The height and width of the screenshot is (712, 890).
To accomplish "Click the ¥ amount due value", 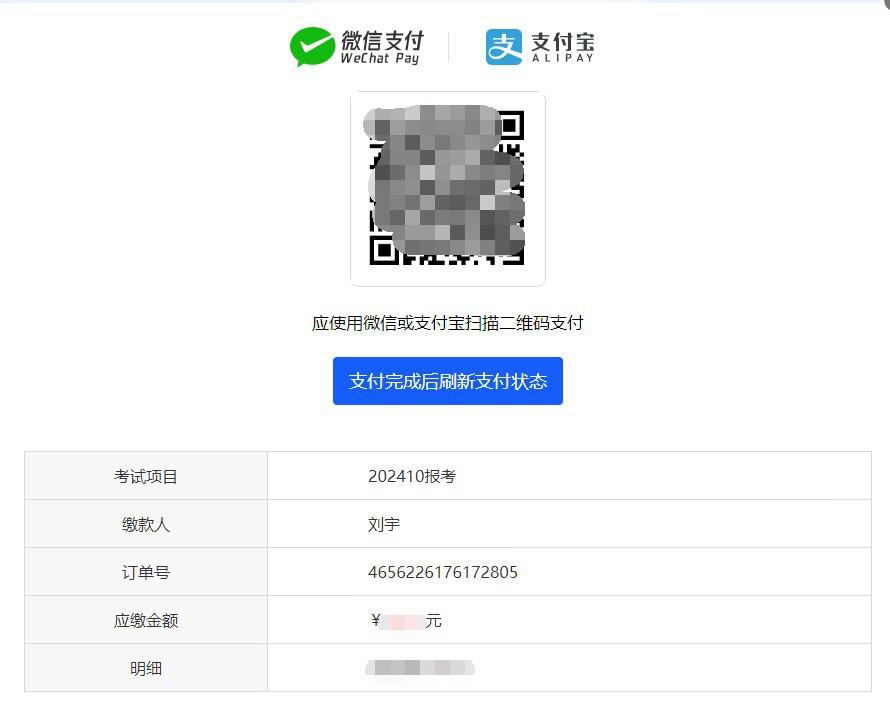I will pos(406,620).
